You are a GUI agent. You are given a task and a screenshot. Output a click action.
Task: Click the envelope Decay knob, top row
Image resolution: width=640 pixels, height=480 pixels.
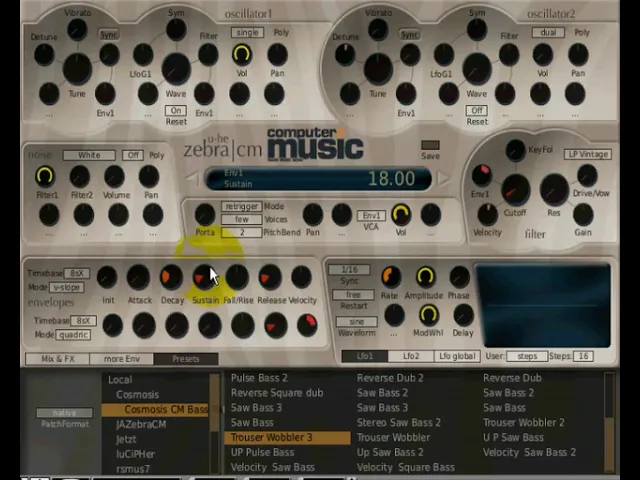click(171, 277)
